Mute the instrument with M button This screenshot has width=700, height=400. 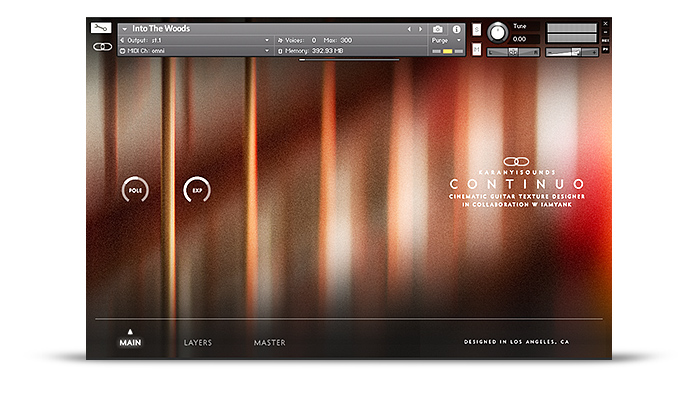(476, 48)
